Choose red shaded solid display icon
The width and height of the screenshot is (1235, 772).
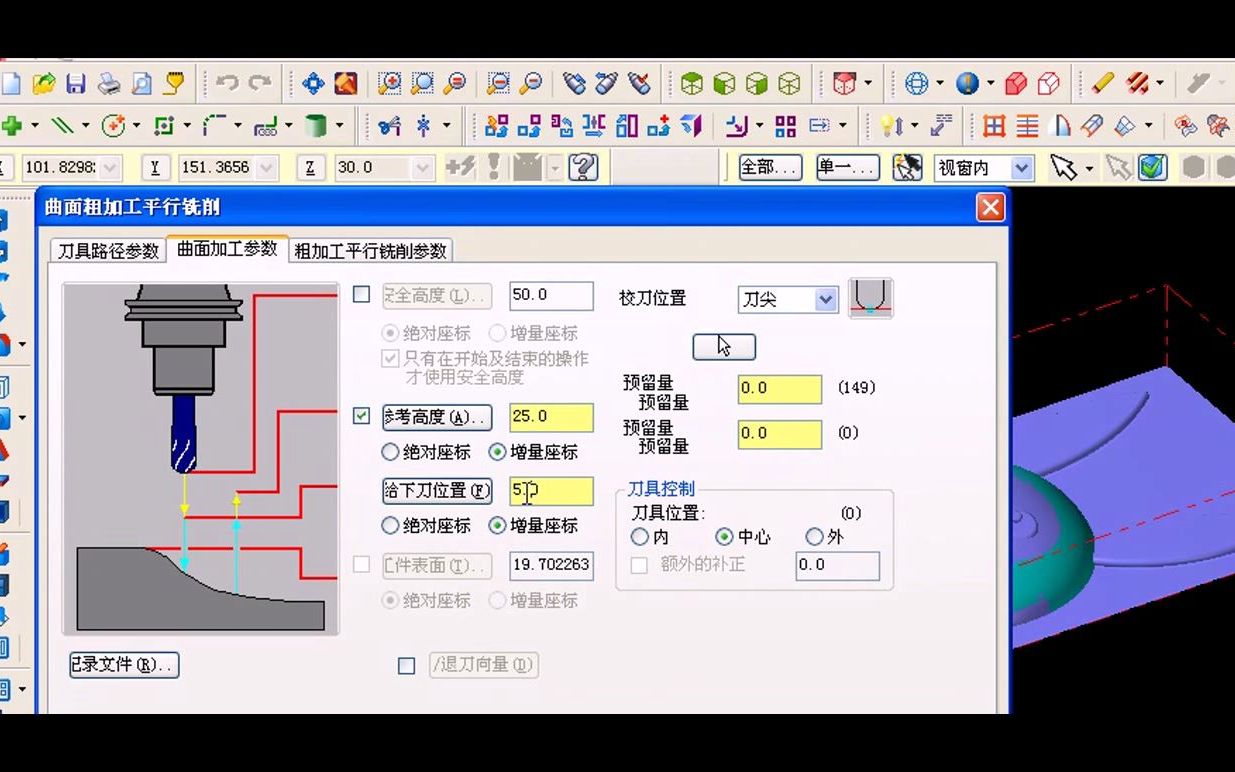tap(1016, 84)
